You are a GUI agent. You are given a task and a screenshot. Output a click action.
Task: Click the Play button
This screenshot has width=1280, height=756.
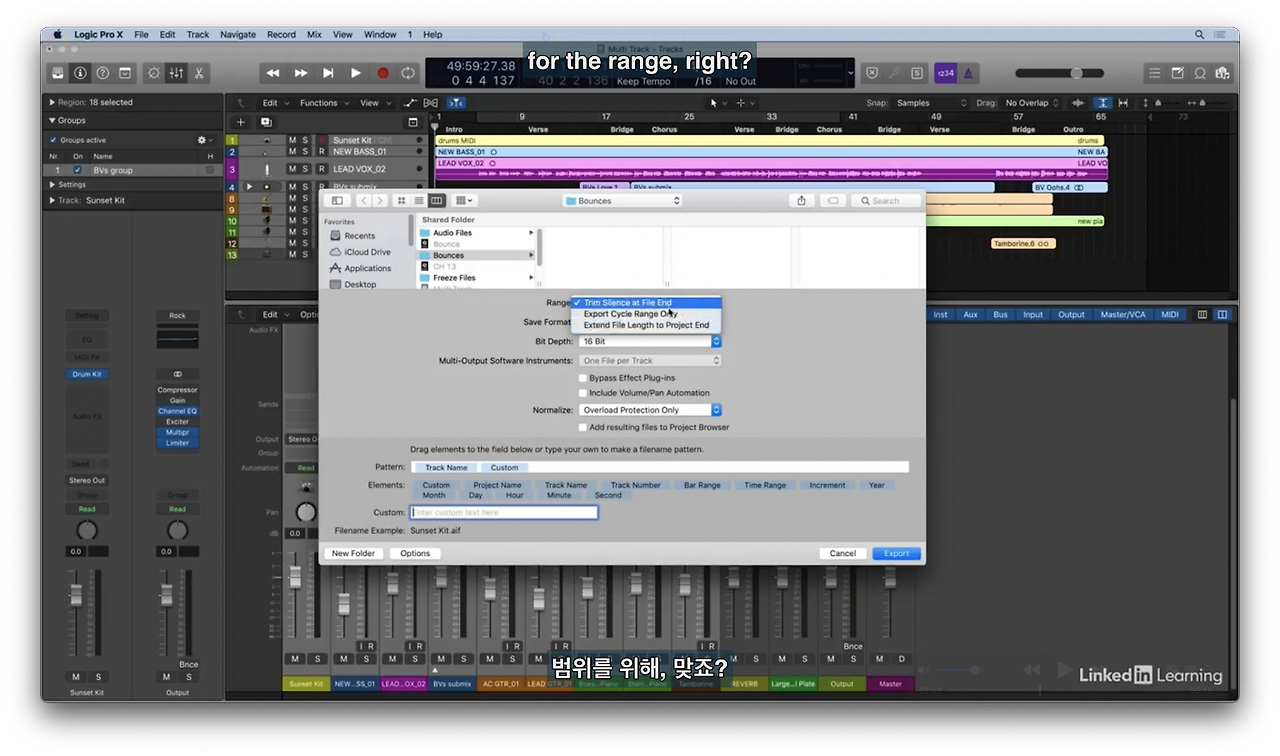[x=356, y=73]
